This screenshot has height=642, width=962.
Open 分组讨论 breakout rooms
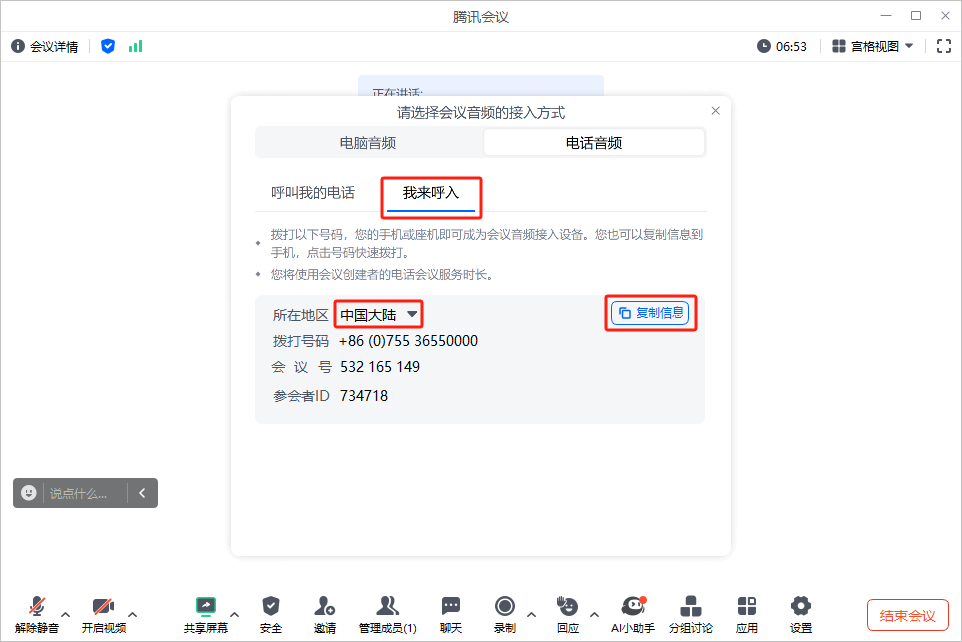pyautogui.click(x=691, y=614)
